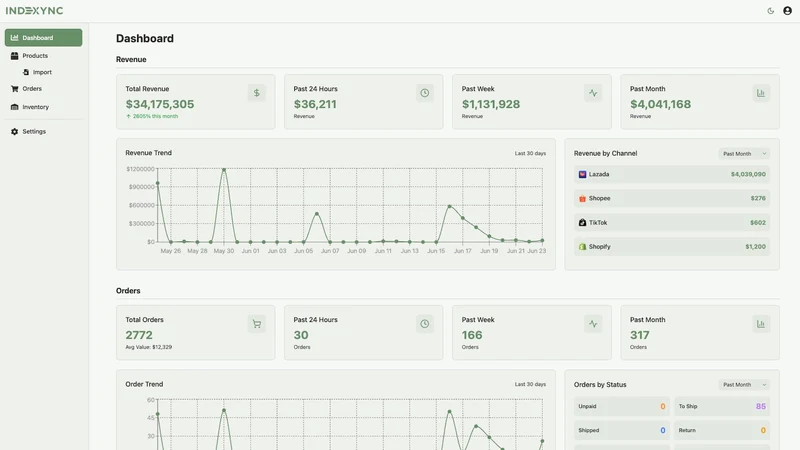Click the To Ship status tile

722,407
